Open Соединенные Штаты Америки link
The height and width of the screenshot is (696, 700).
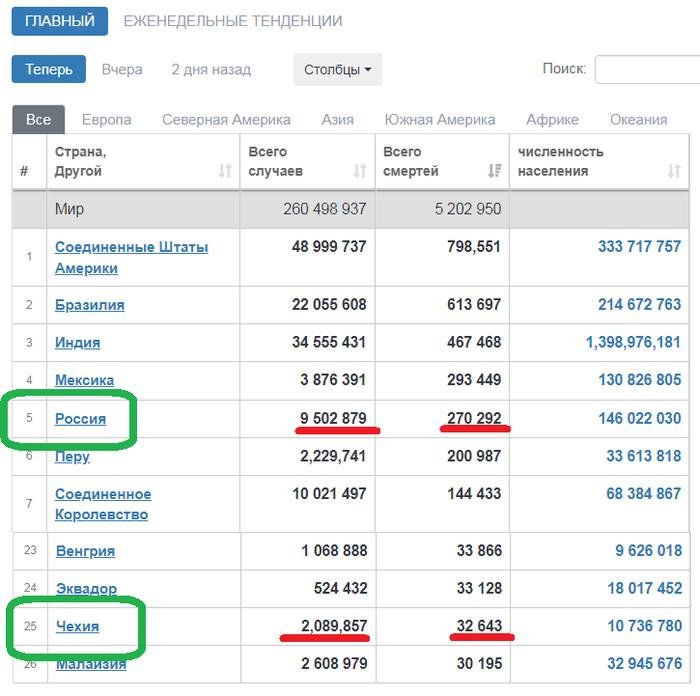[x=131, y=257]
